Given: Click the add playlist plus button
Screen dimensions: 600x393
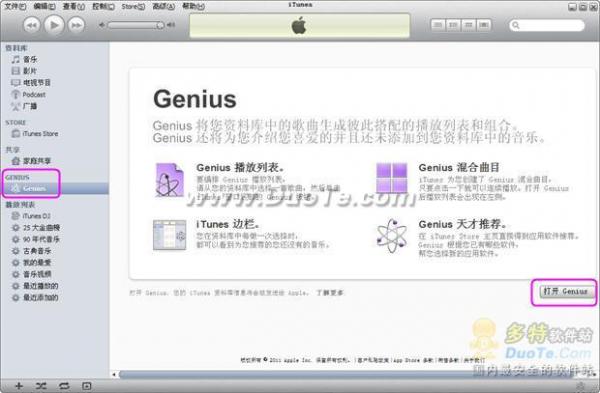Looking at the screenshot, I should tap(18, 386).
